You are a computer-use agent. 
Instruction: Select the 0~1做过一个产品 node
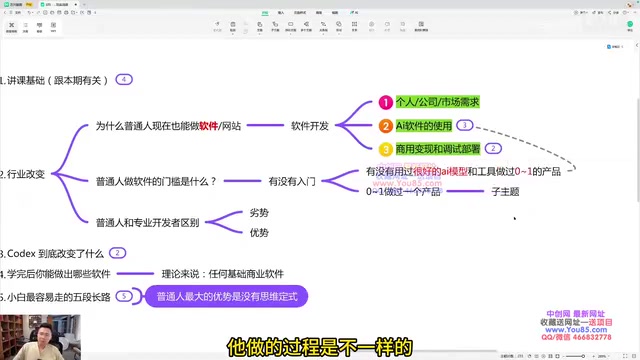tap(403, 191)
